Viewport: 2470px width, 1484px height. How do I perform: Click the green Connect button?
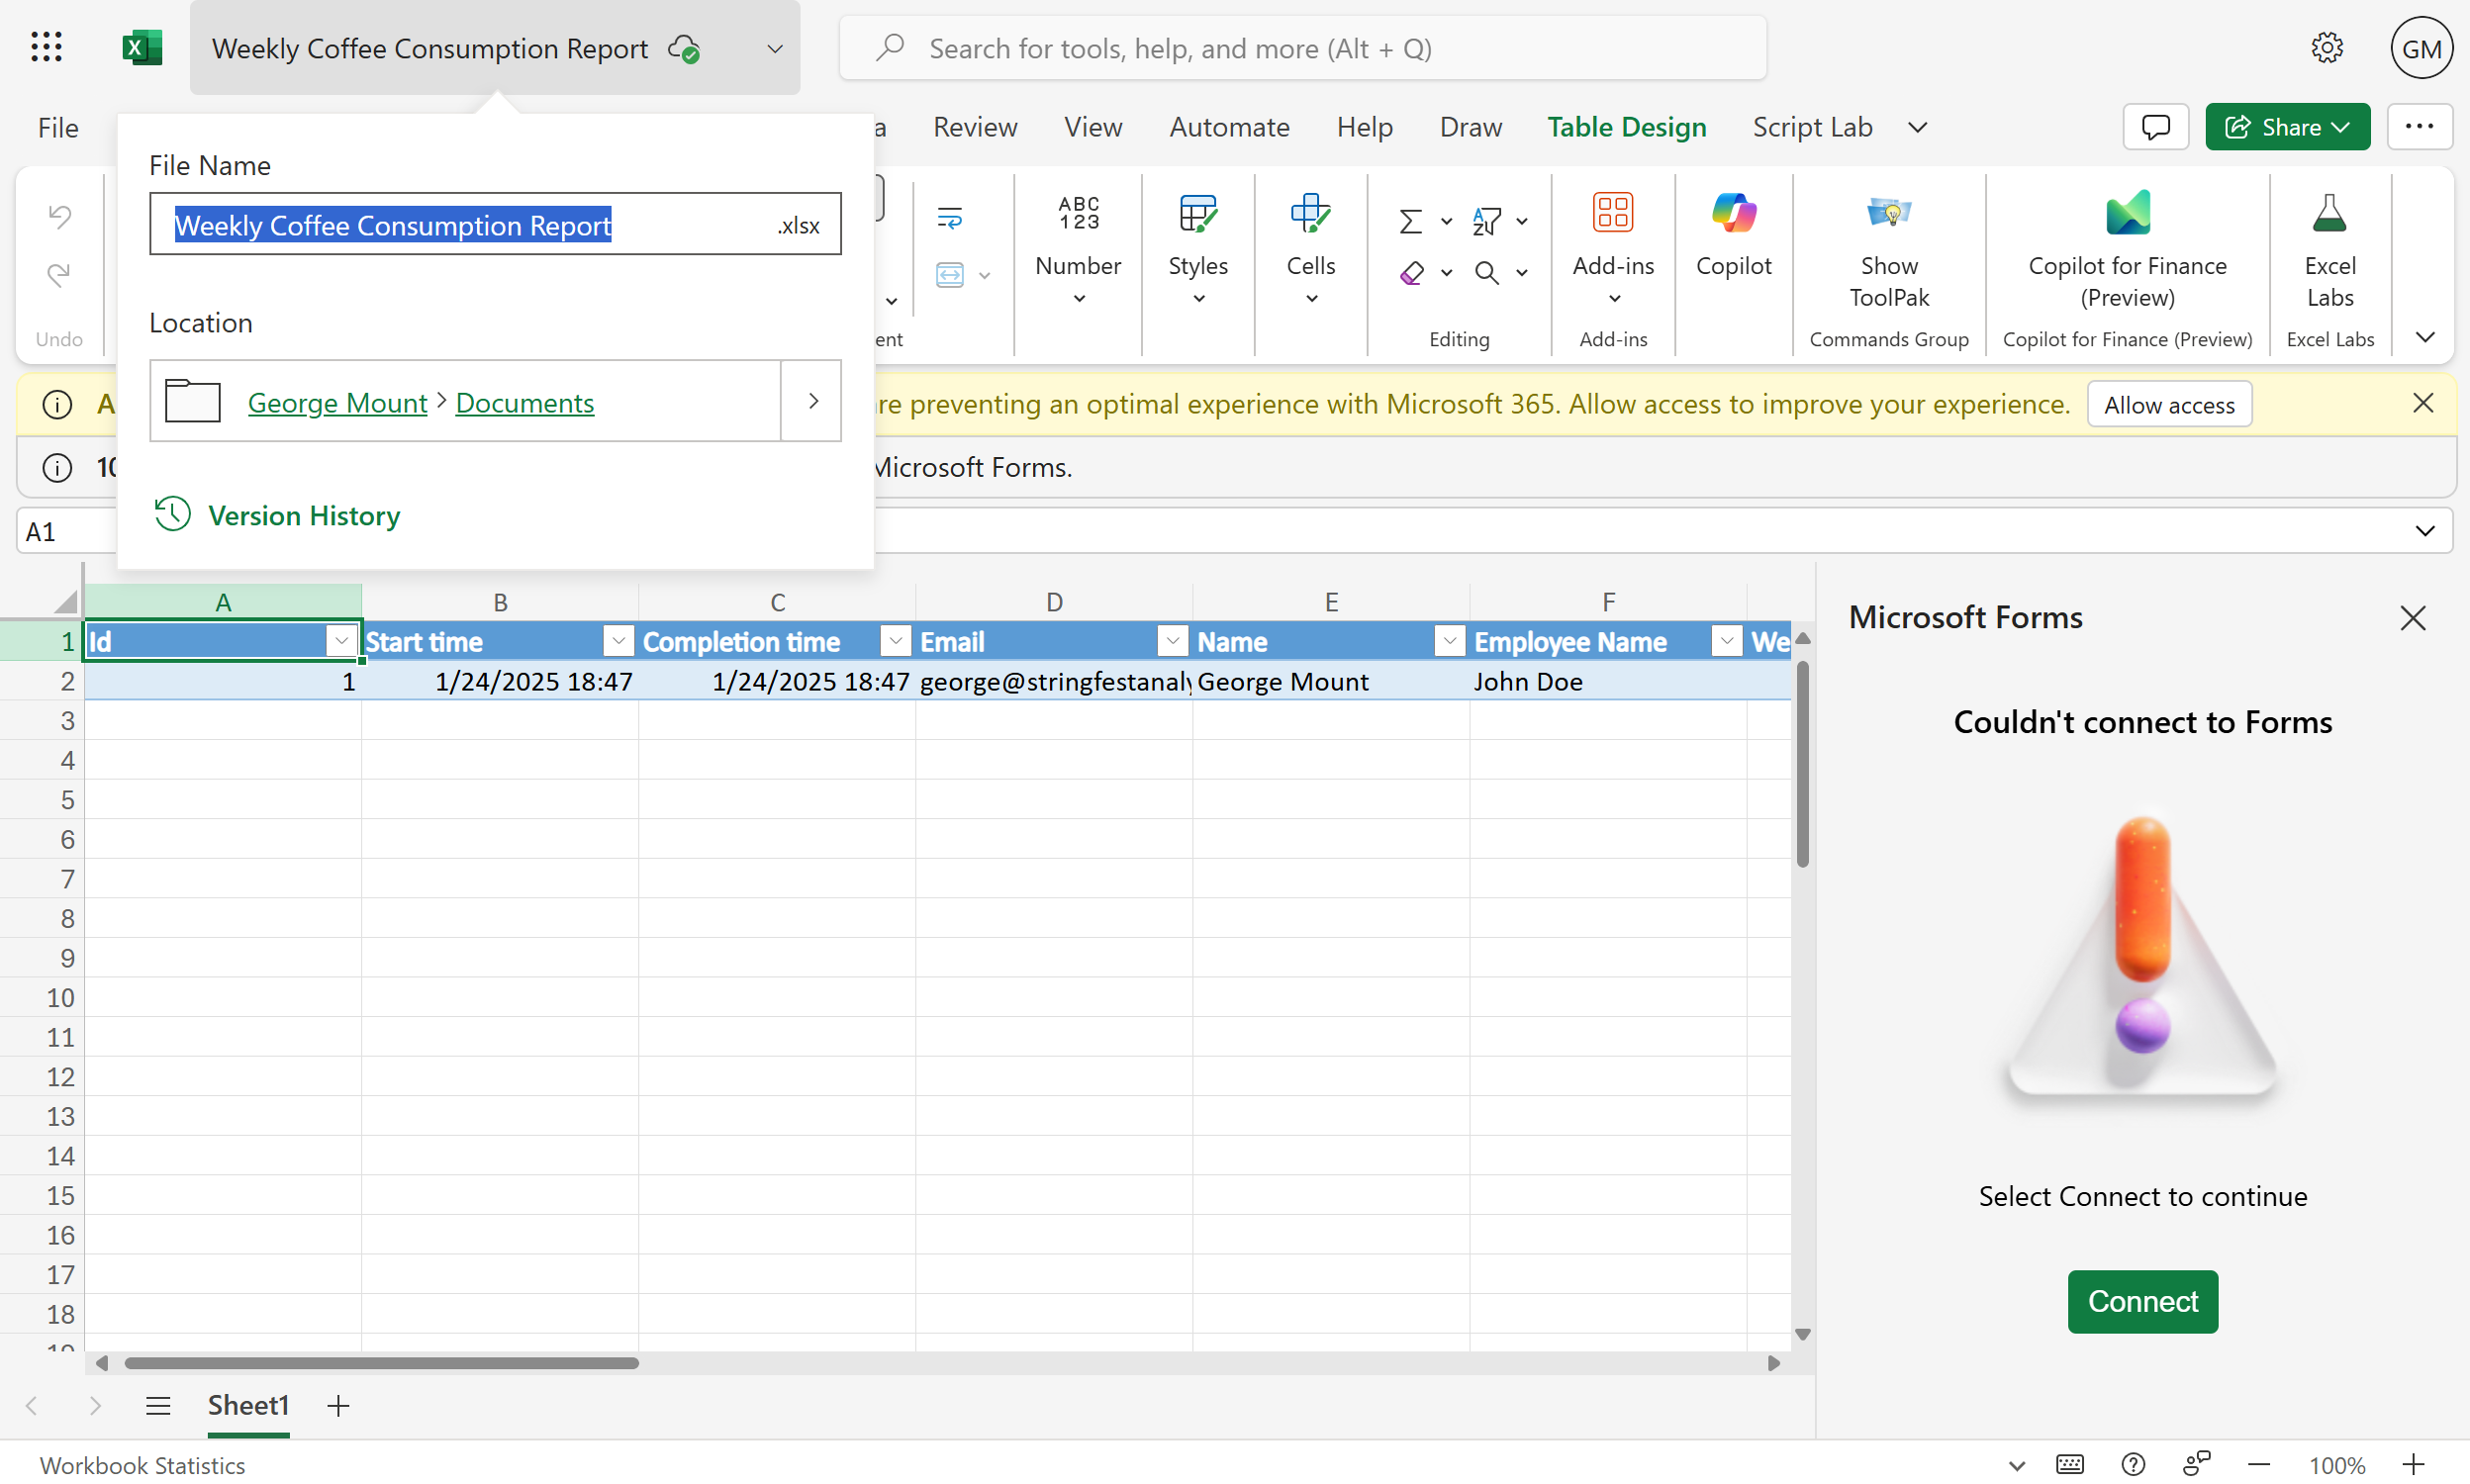(x=2142, y=1301)
